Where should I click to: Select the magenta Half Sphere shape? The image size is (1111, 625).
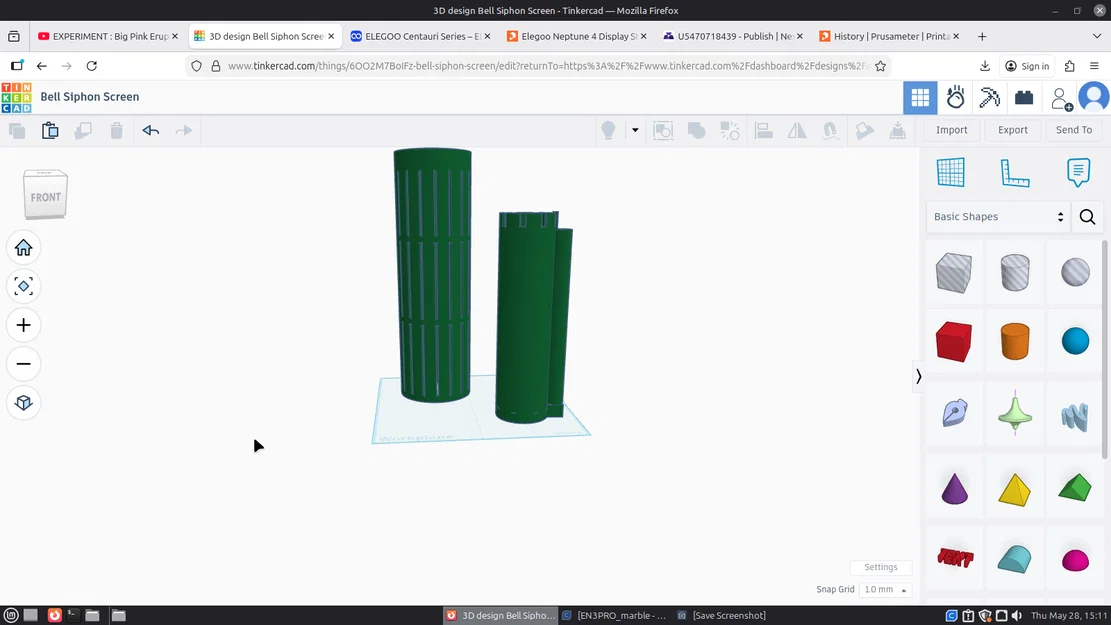[x=1075, y=560]
